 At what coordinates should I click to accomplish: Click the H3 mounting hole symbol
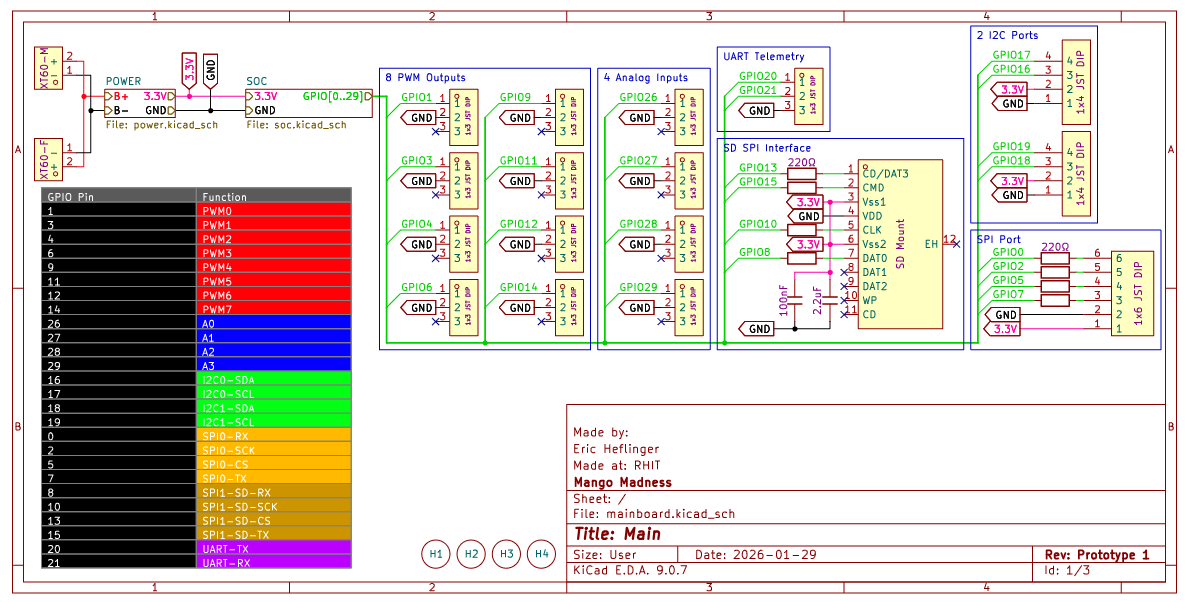click(x=506, y=554)
